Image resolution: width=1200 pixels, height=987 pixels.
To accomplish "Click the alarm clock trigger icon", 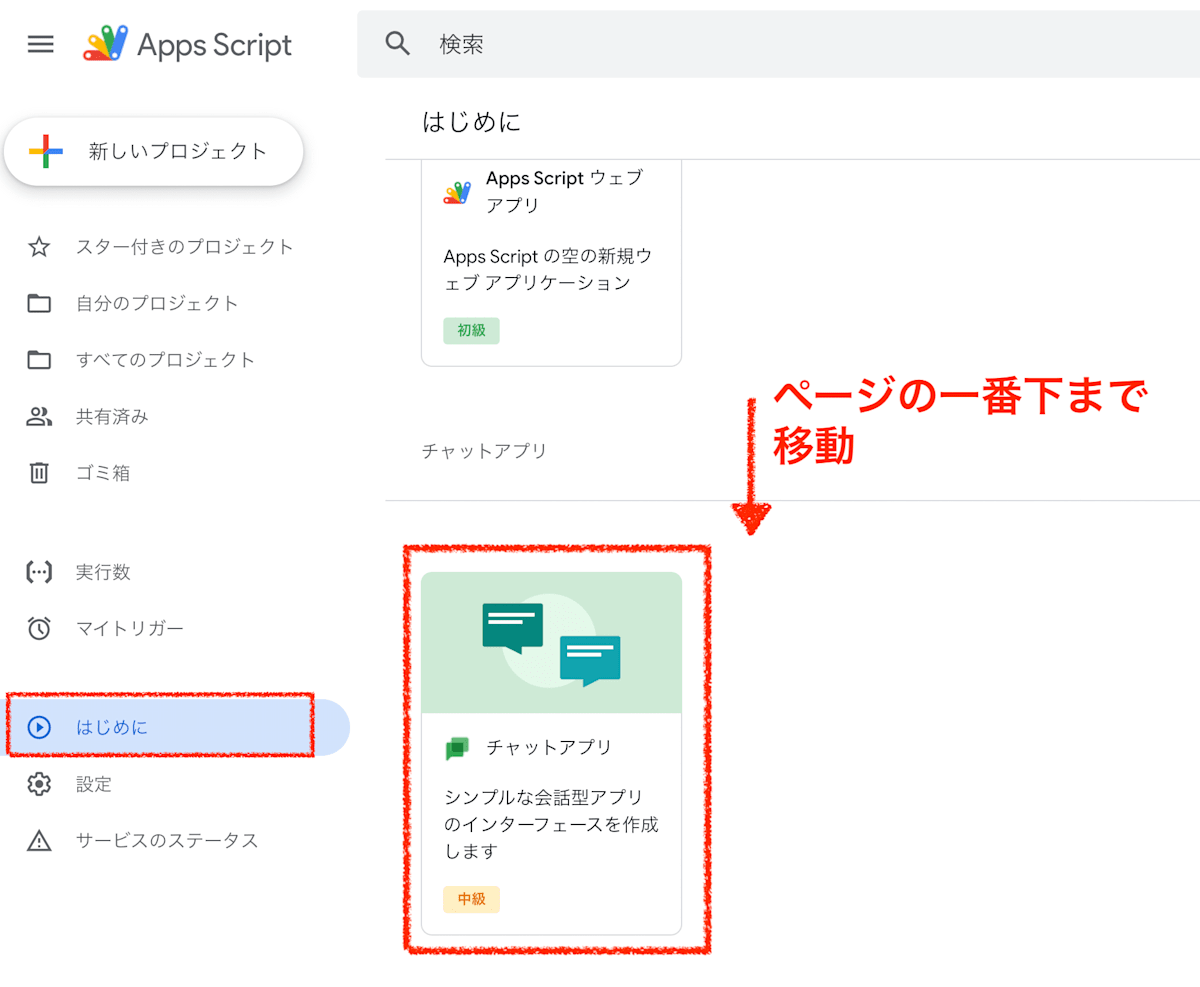I will click(39, 628).
